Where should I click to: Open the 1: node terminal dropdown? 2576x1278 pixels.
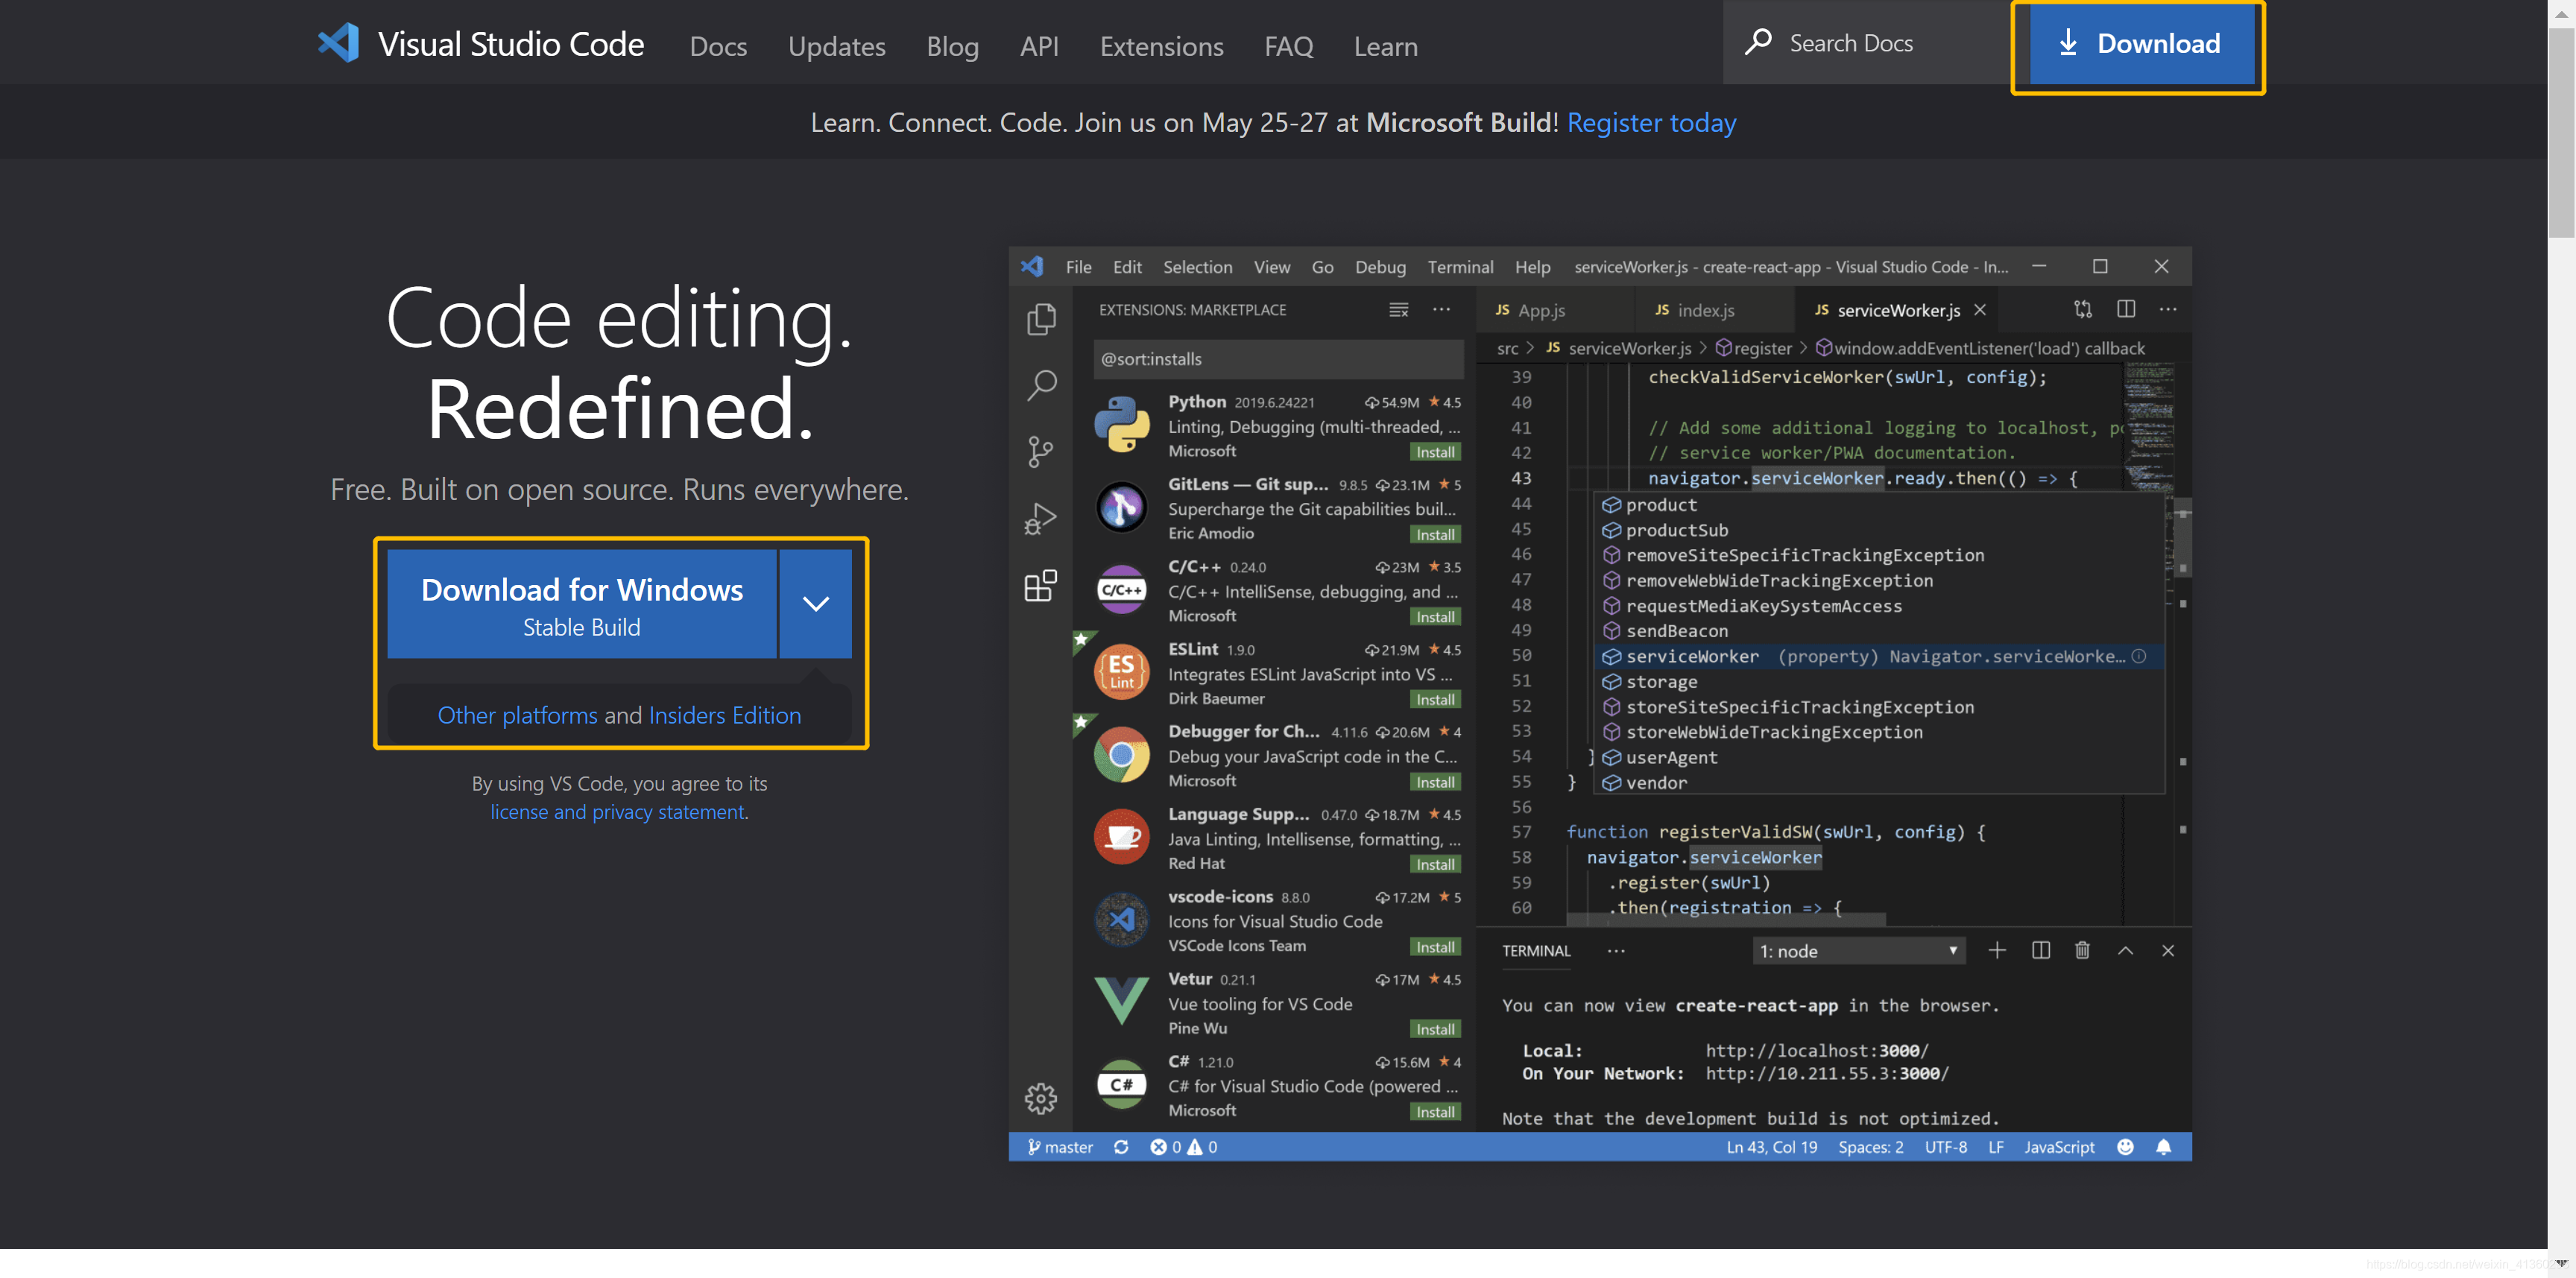click(1858, 951)
